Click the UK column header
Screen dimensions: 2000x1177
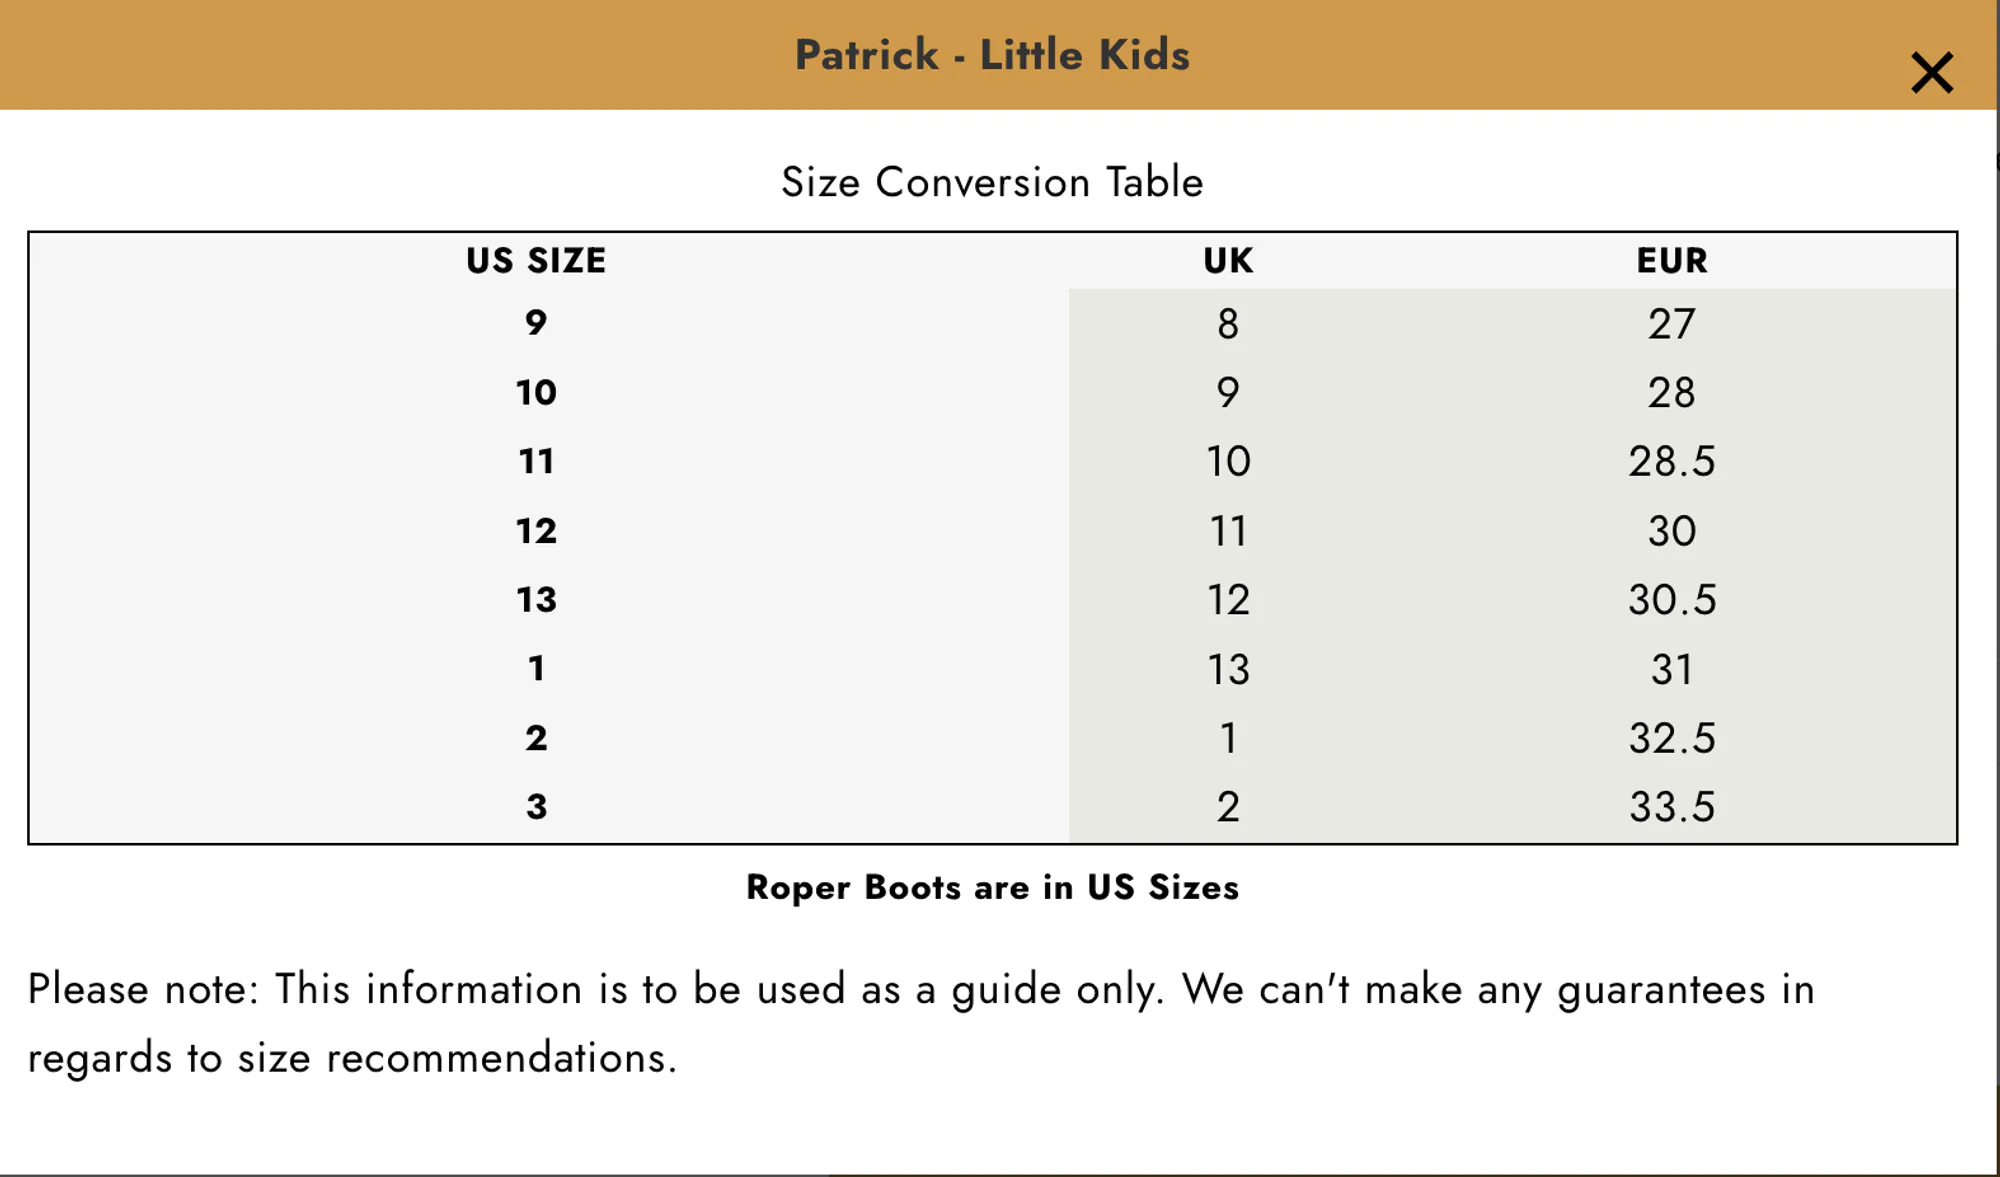1228,261
